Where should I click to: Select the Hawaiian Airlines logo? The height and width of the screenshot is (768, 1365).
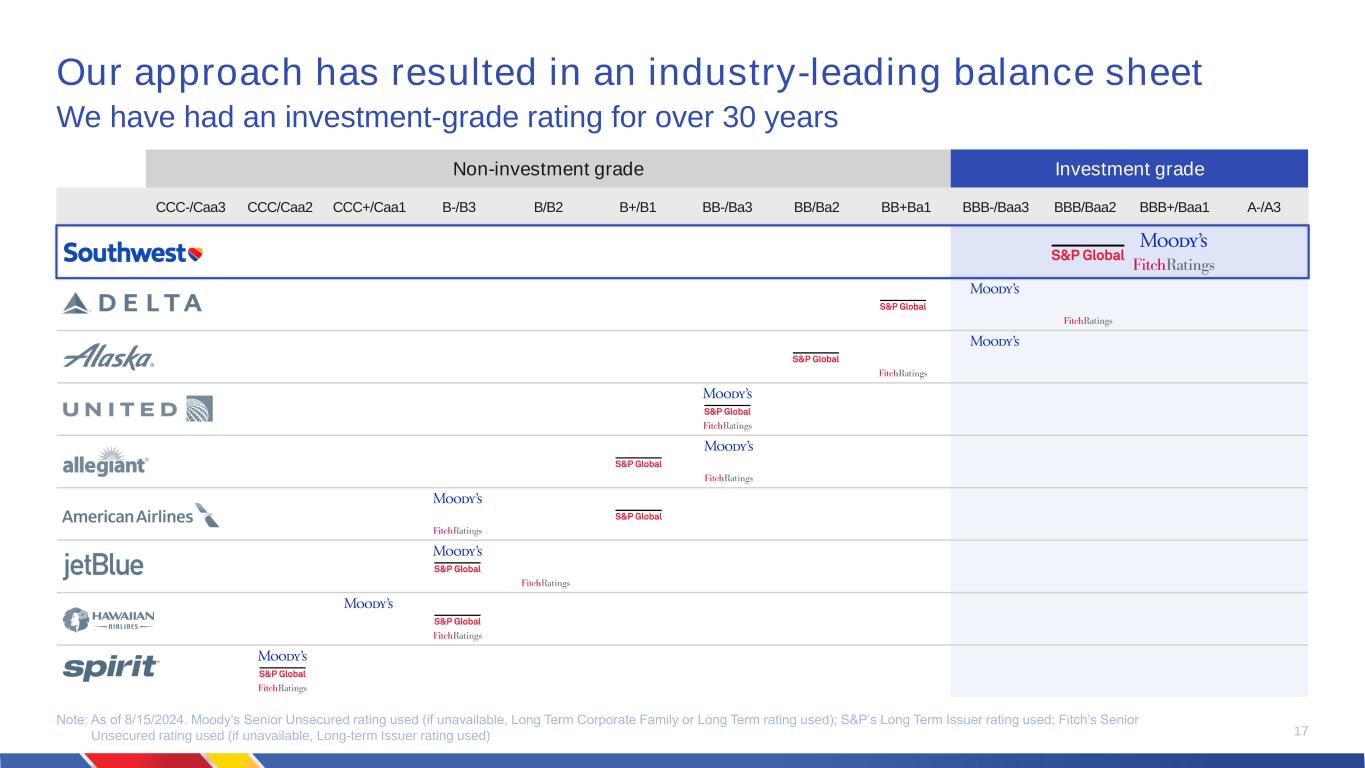click(109, 619)
